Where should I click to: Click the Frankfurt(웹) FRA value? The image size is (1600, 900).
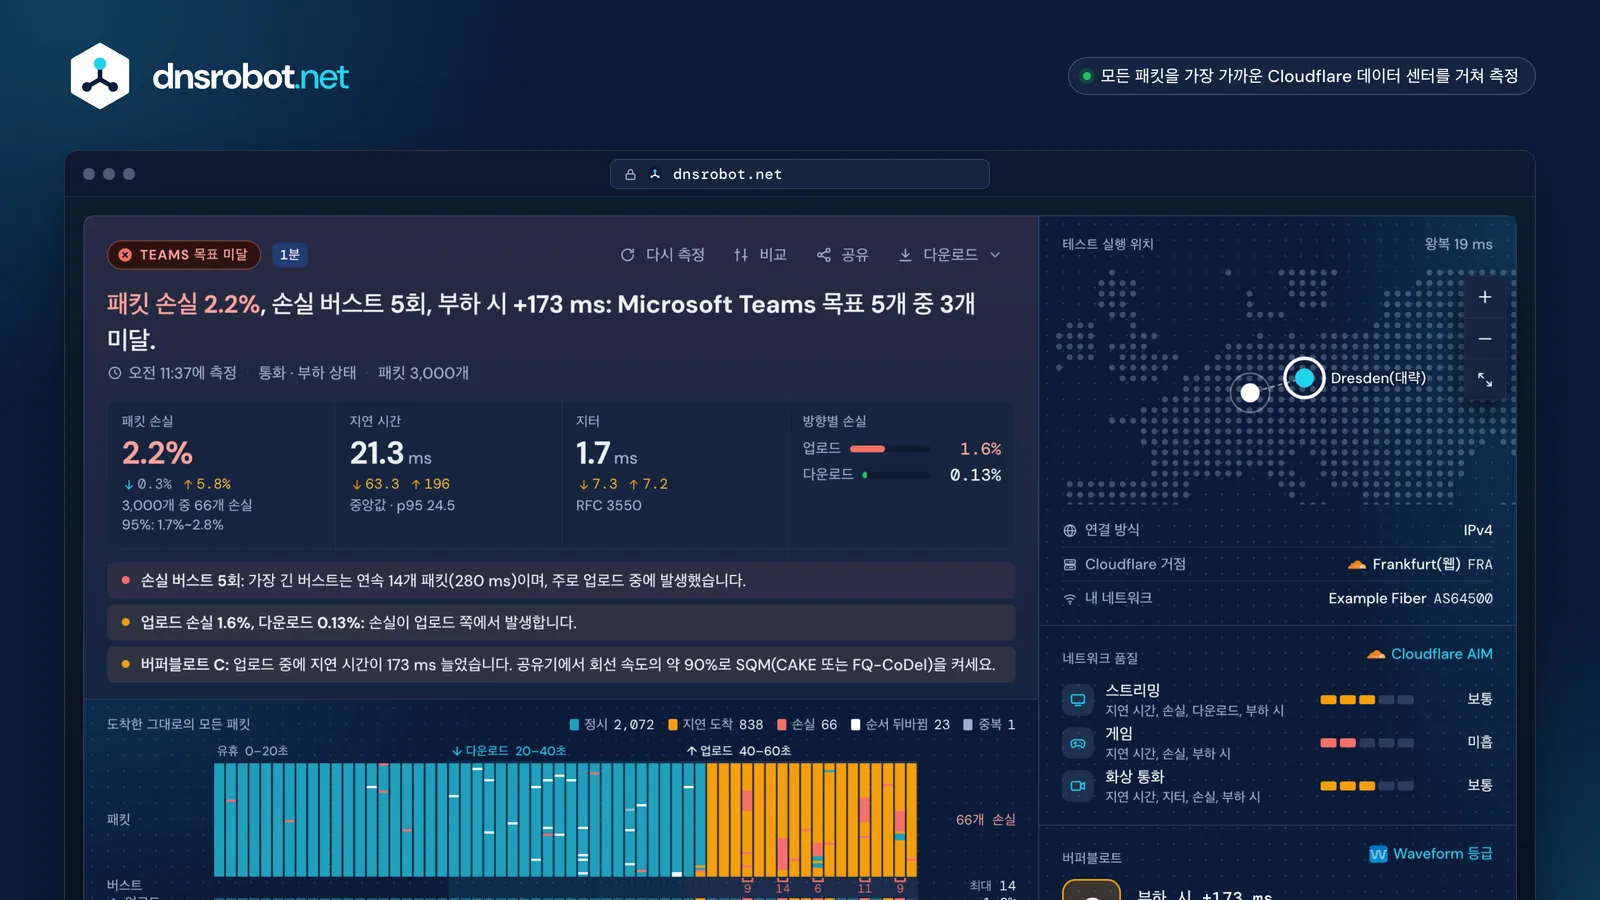point(1420,564)
